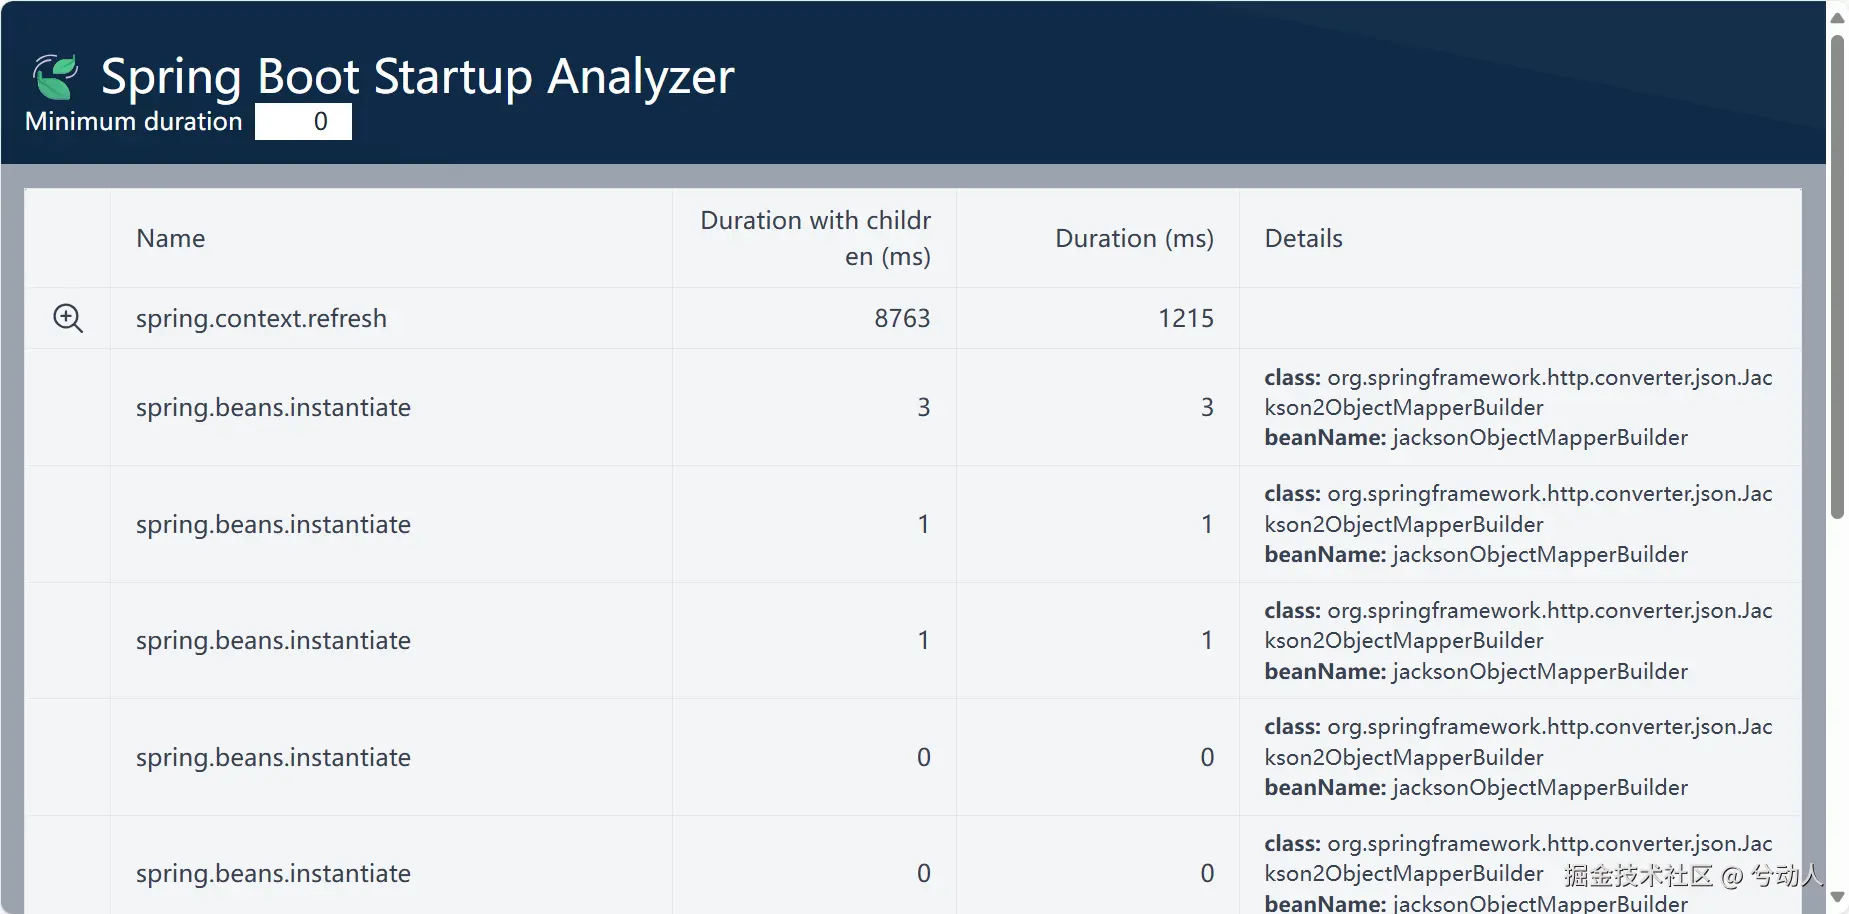Select the Duration with children column header

[x=815, y=238]
